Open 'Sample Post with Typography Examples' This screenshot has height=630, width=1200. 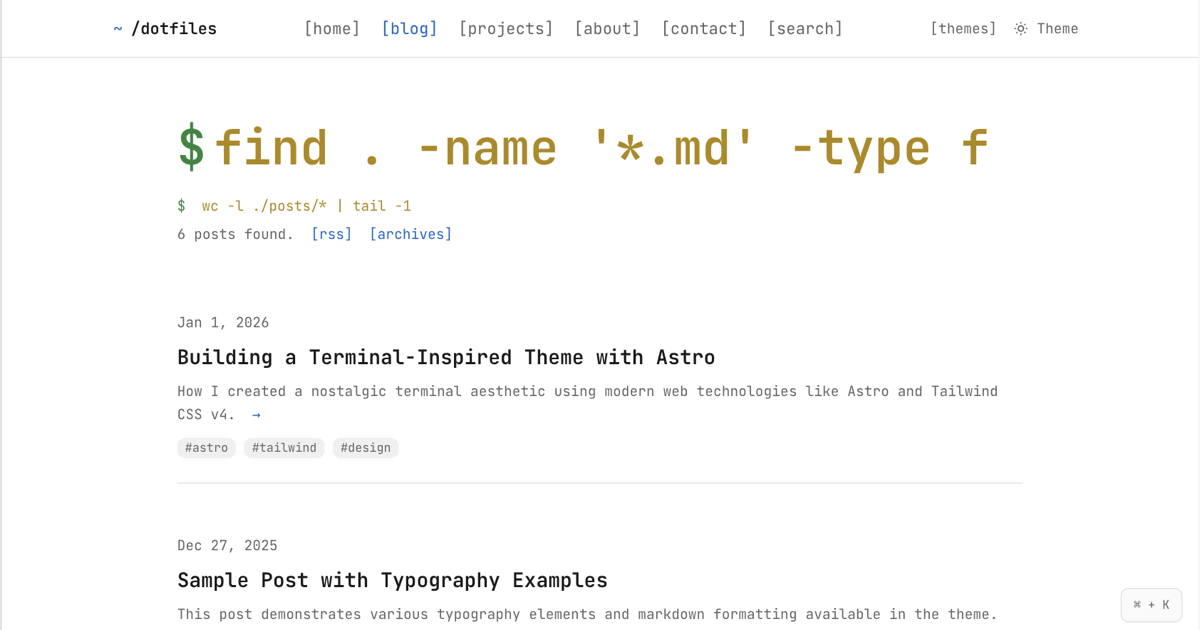coord(392,580)
